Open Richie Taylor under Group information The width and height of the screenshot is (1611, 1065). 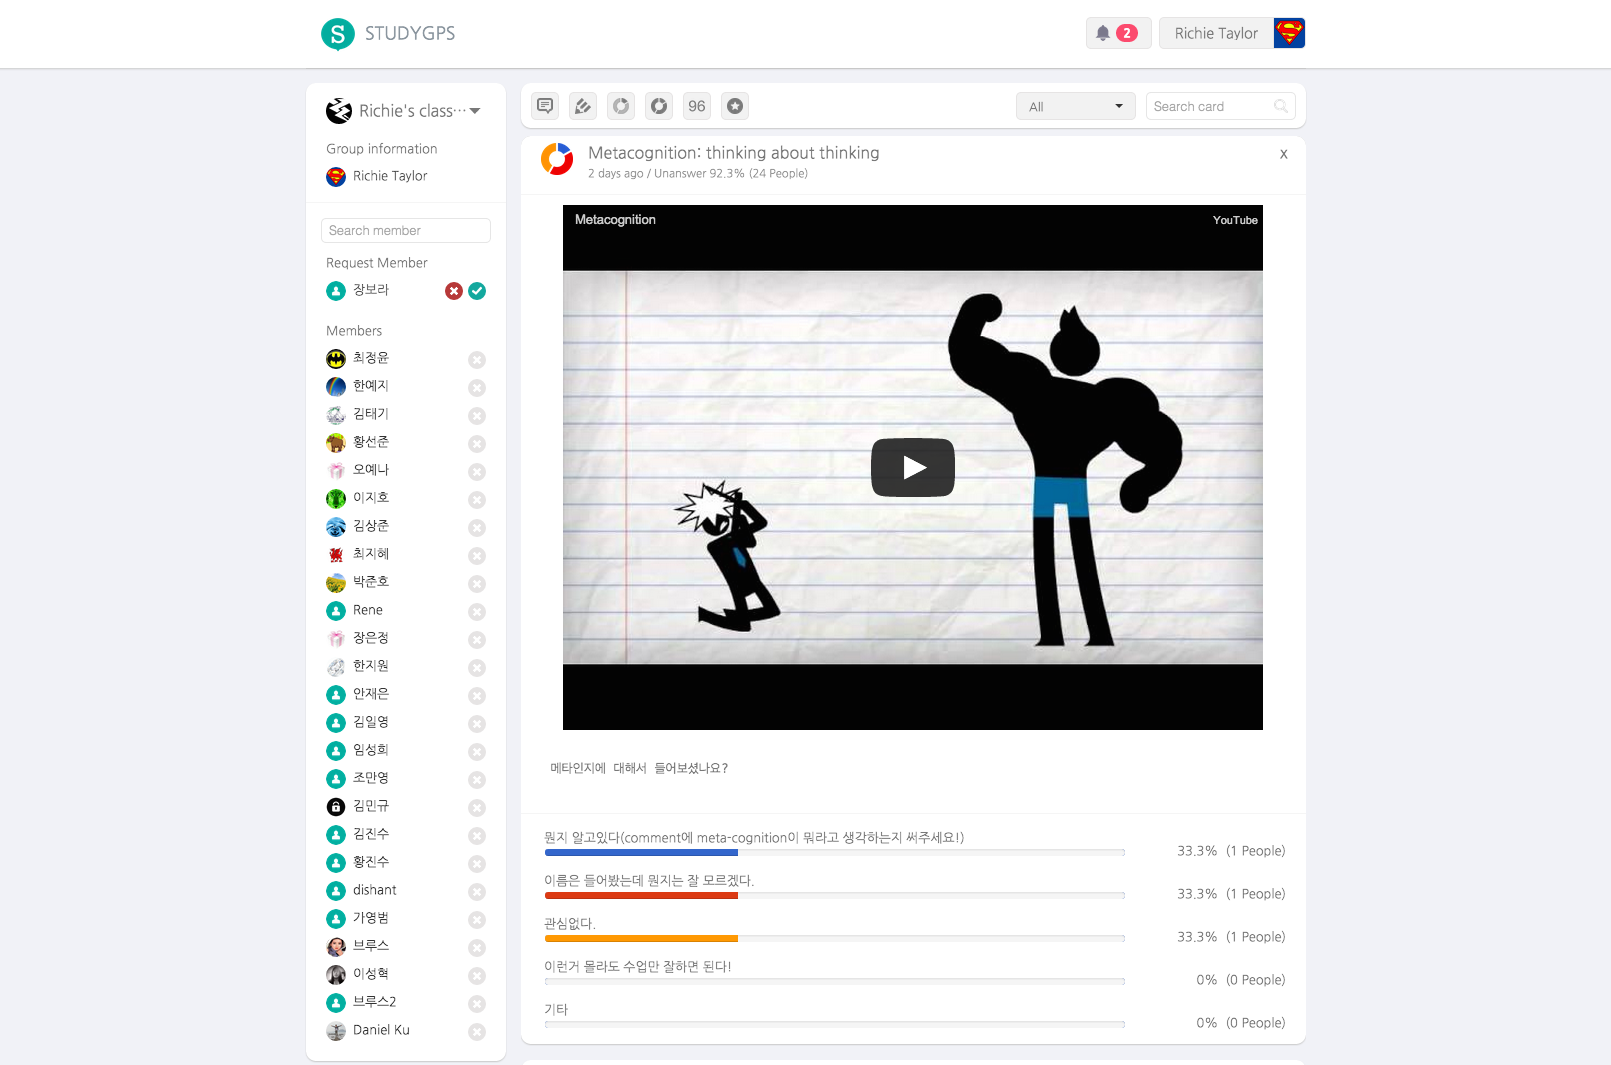tap(390, 176)
